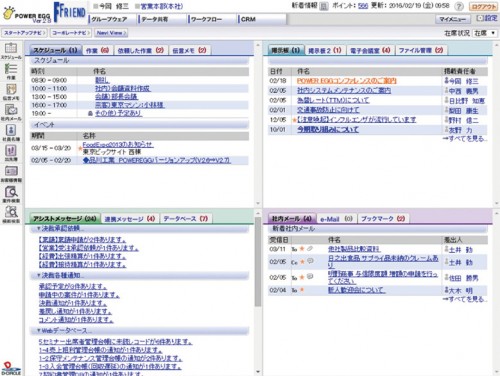Click the POWER EGG logo
Viewport: 500px width, 376px height.
[27, 15]
